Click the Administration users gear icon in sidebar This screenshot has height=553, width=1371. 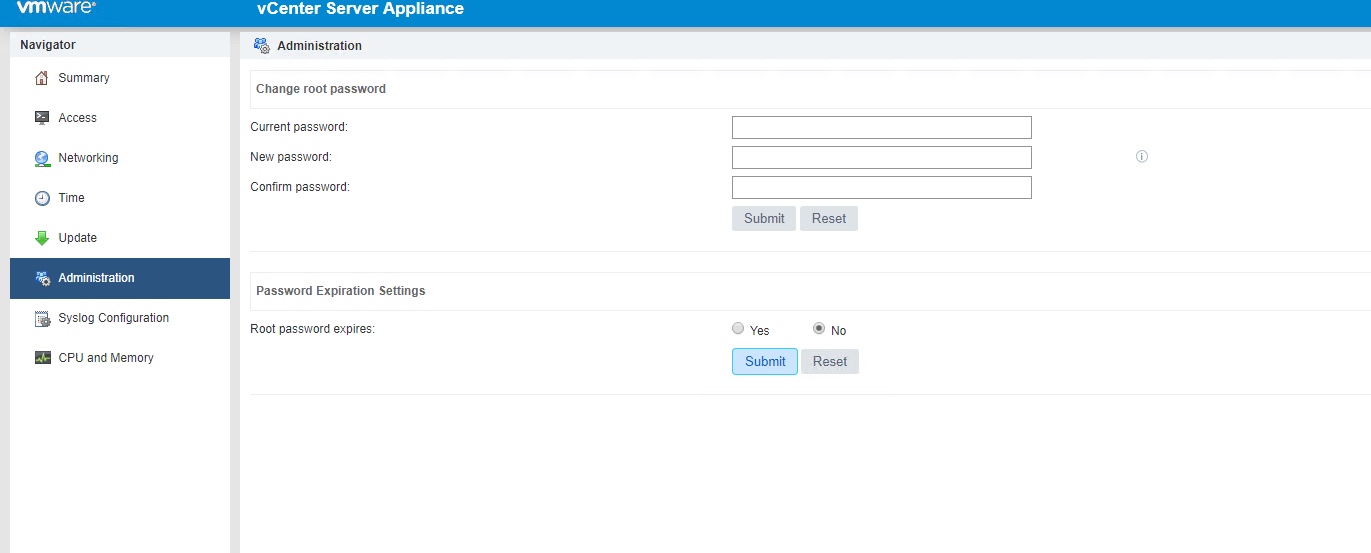(43, 278)
